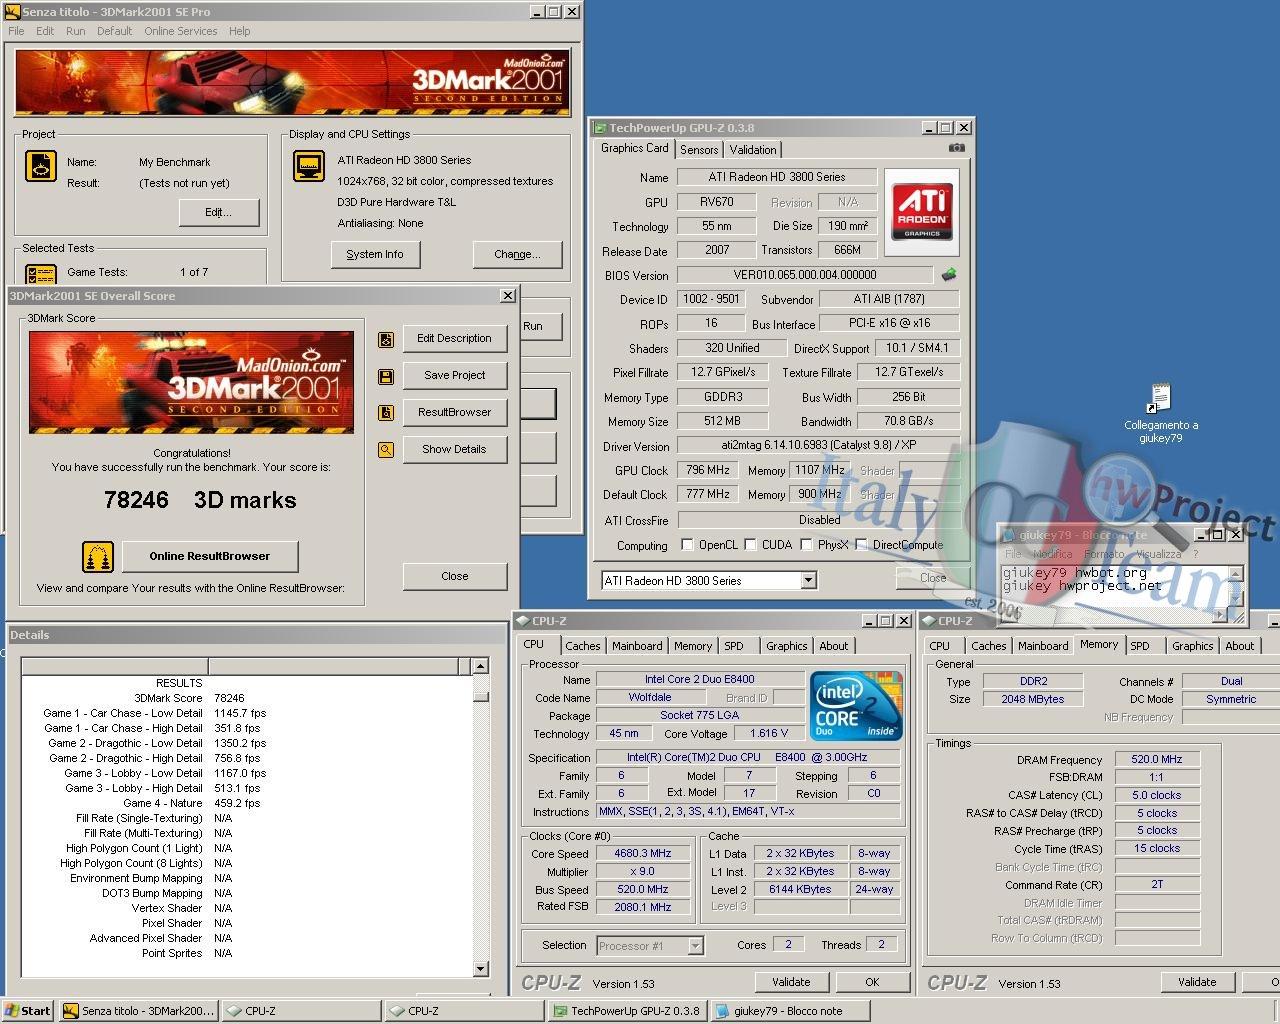Switch to the Validation tab in GPU-Z

[x=752, y=150]
